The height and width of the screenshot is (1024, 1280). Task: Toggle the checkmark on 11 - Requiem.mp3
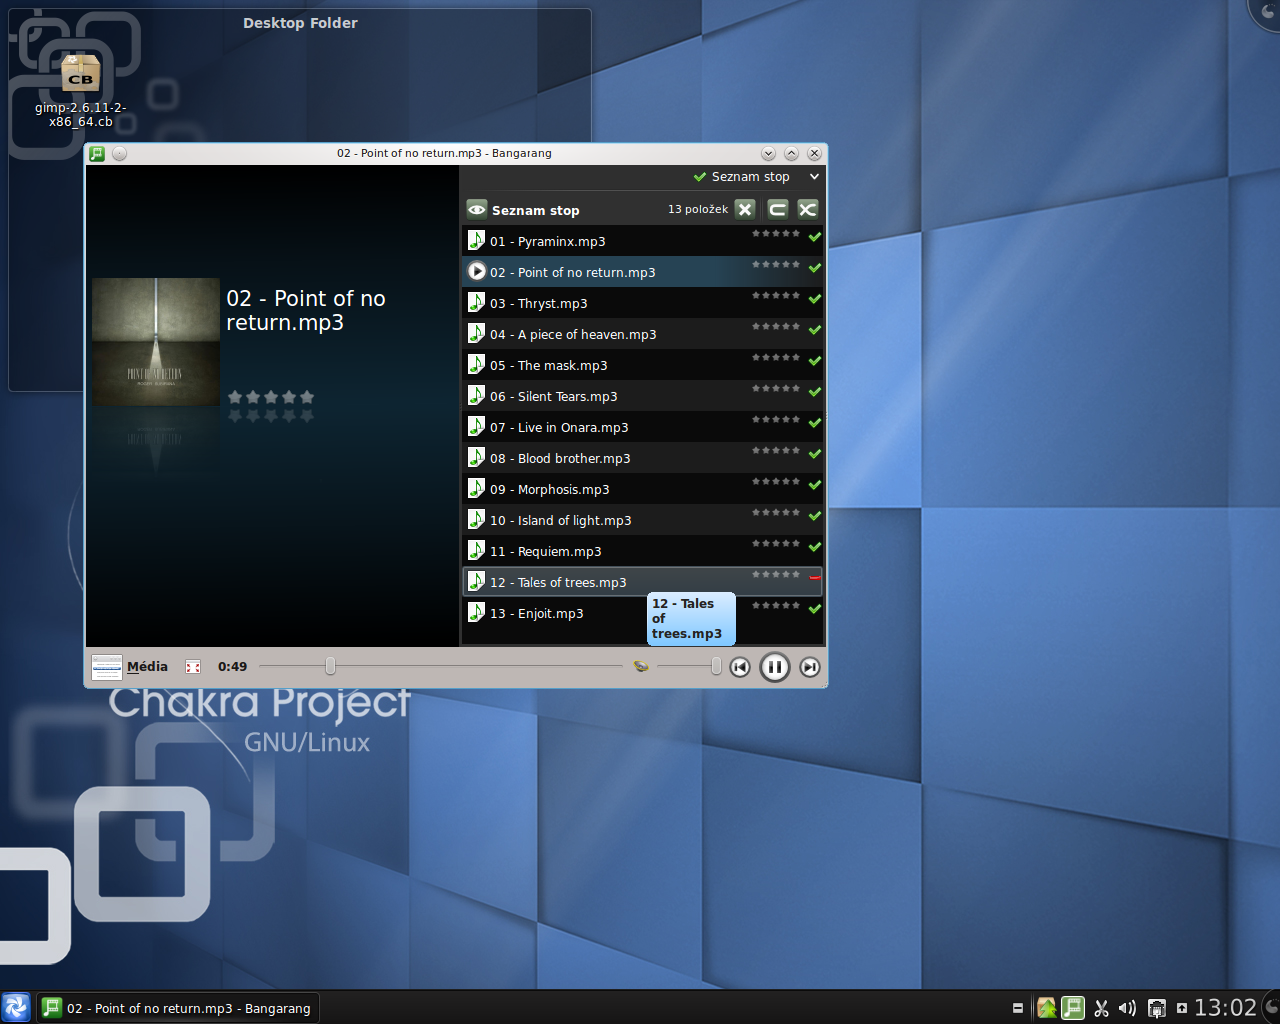(815, 547)
